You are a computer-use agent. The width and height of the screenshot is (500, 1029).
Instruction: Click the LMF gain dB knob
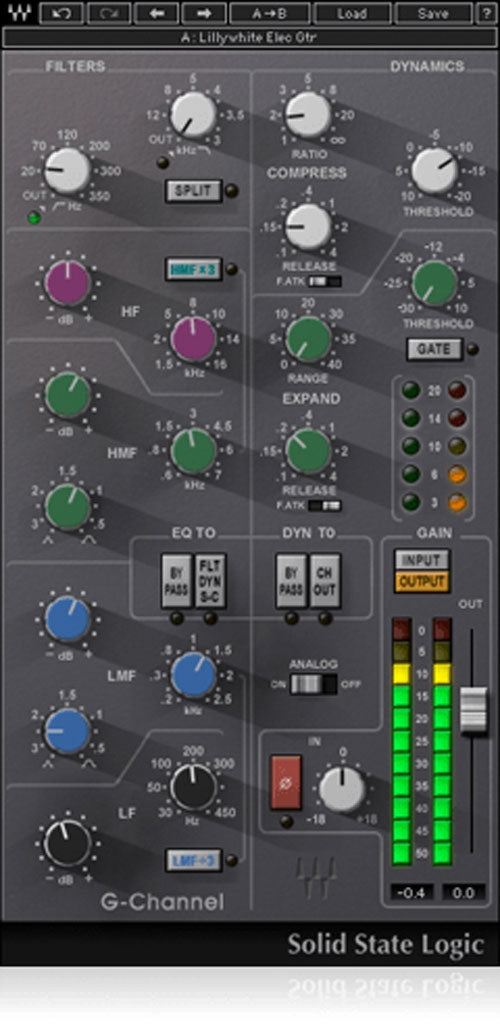68,619
